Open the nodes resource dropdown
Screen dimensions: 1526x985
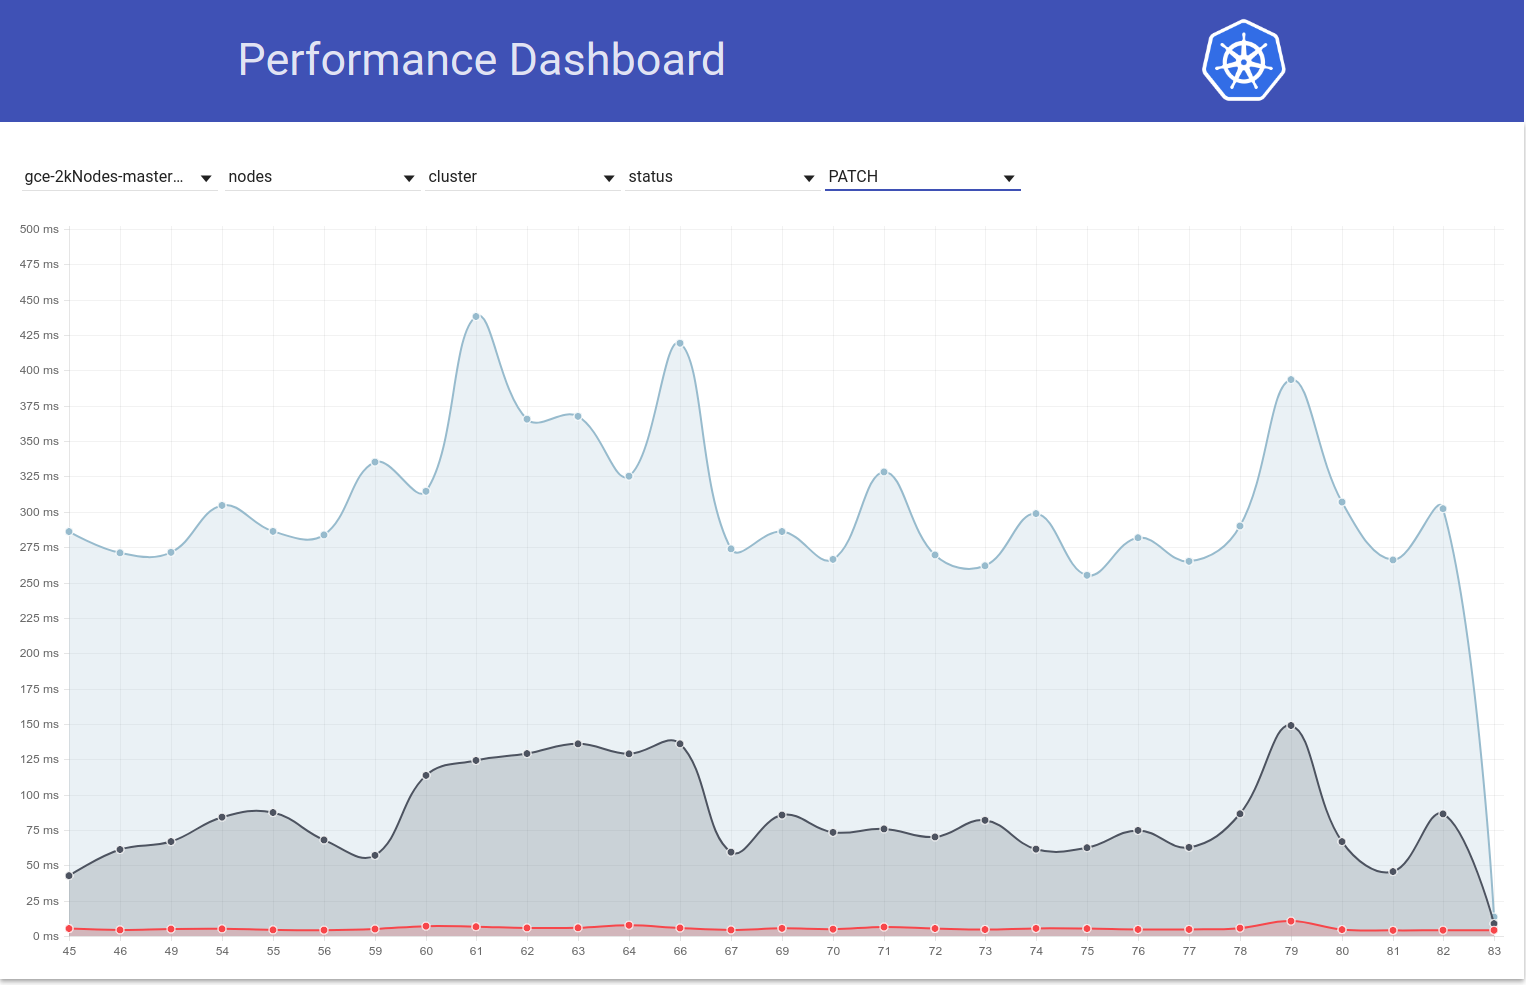pos(321,177)
